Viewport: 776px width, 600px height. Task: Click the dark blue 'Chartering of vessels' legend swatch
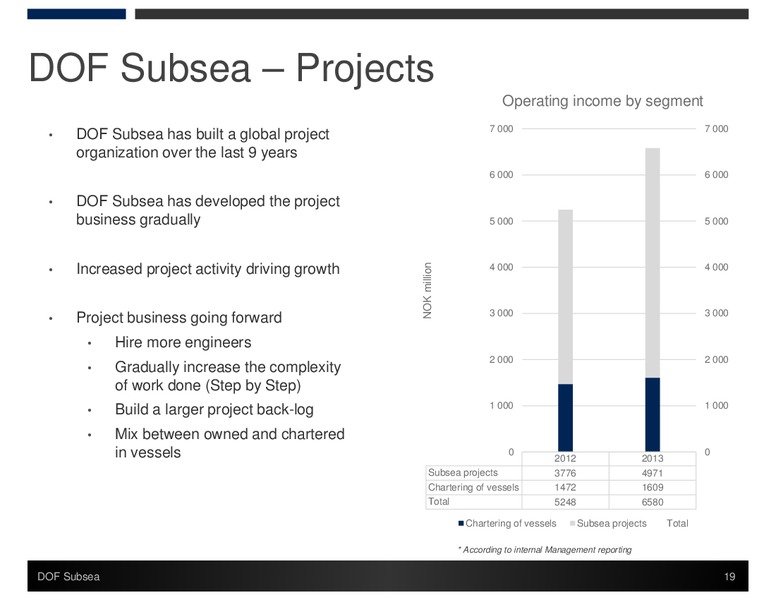[461, 523]
